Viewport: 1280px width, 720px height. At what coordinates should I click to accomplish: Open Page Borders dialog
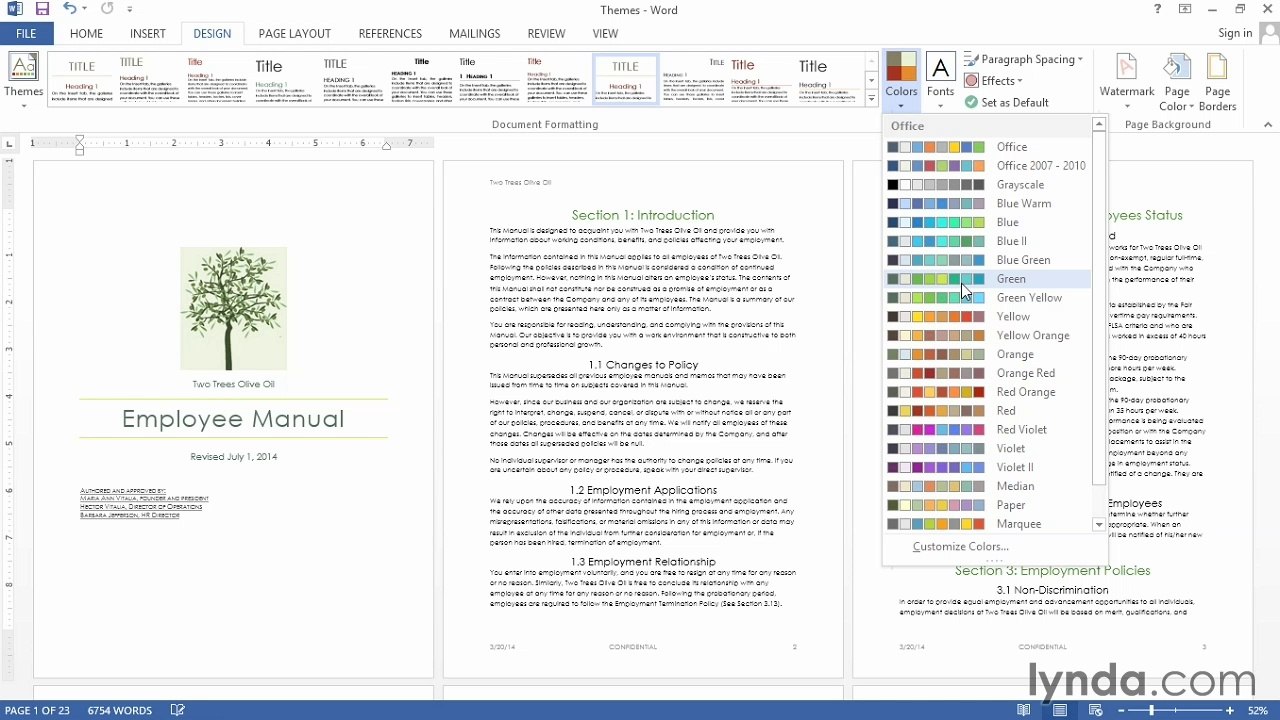tap(1217, 81)
